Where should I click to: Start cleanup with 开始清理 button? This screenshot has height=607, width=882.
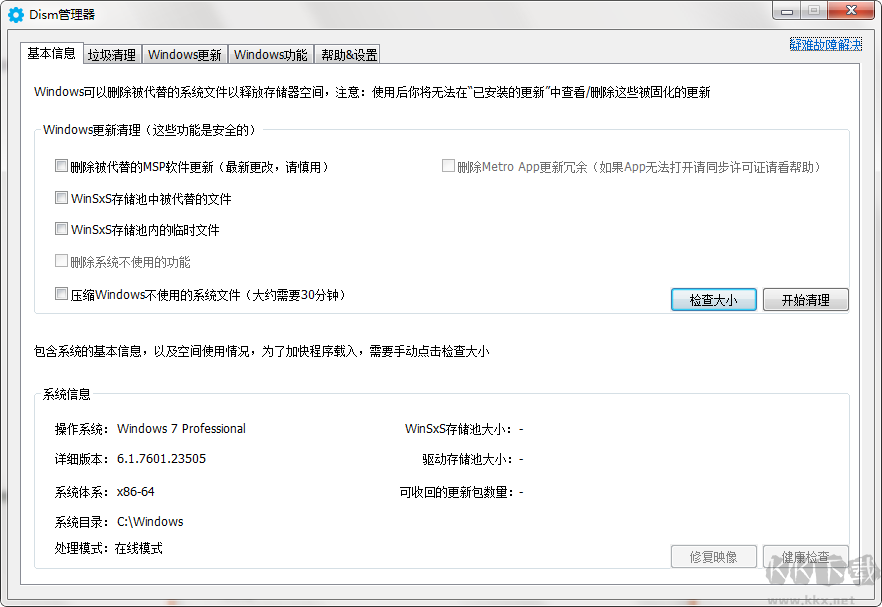tap(806, 300)
